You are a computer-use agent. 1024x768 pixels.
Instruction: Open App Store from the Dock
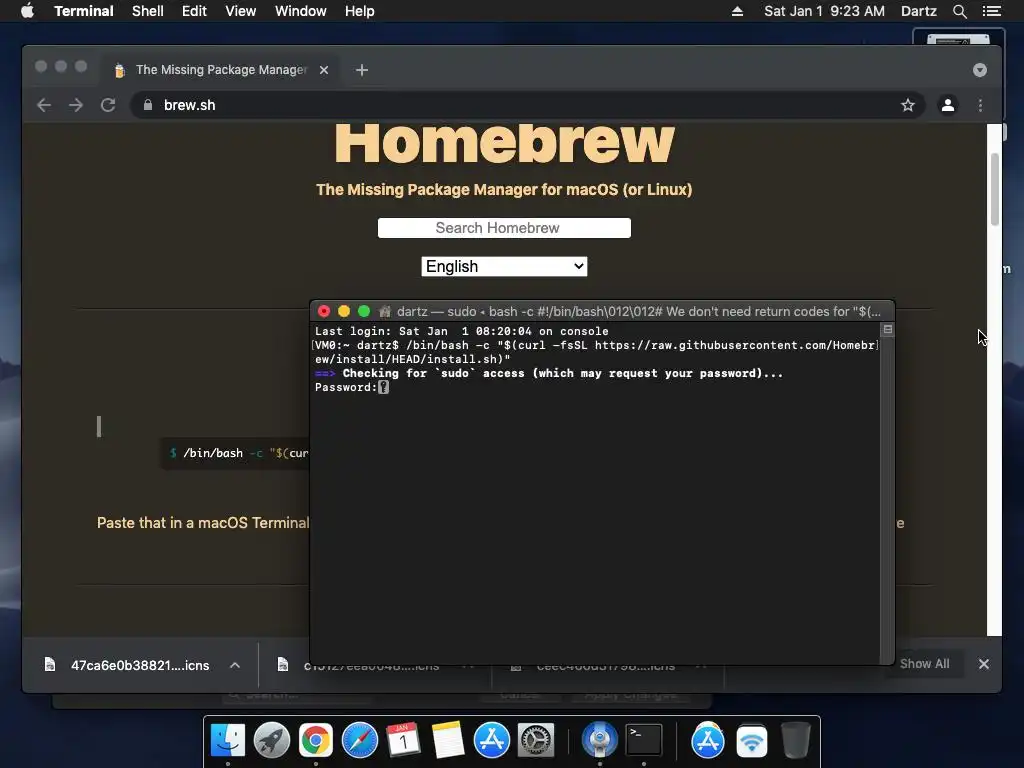(x=491, y=741)
